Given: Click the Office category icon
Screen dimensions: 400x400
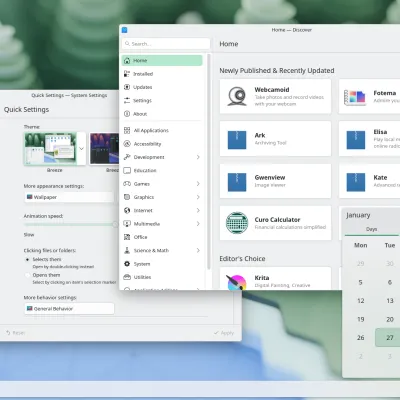Looking at the screenshot, I should coord(127,237).
